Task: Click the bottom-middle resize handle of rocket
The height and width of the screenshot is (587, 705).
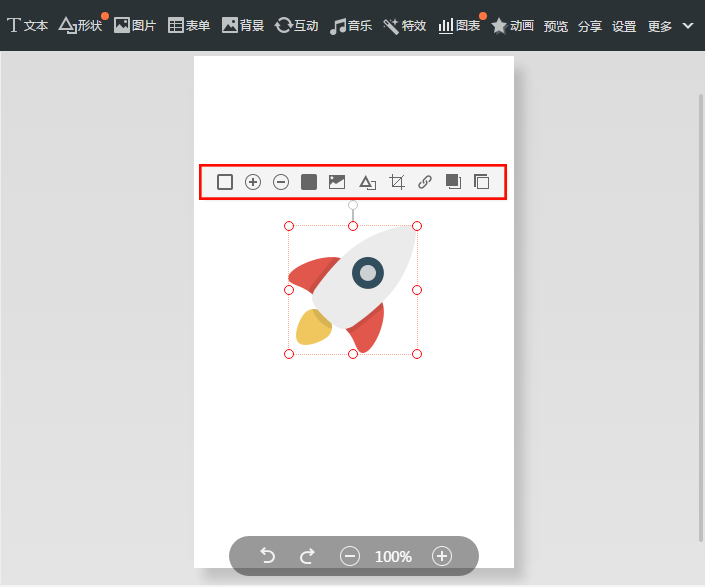Action: click(353, 354)
